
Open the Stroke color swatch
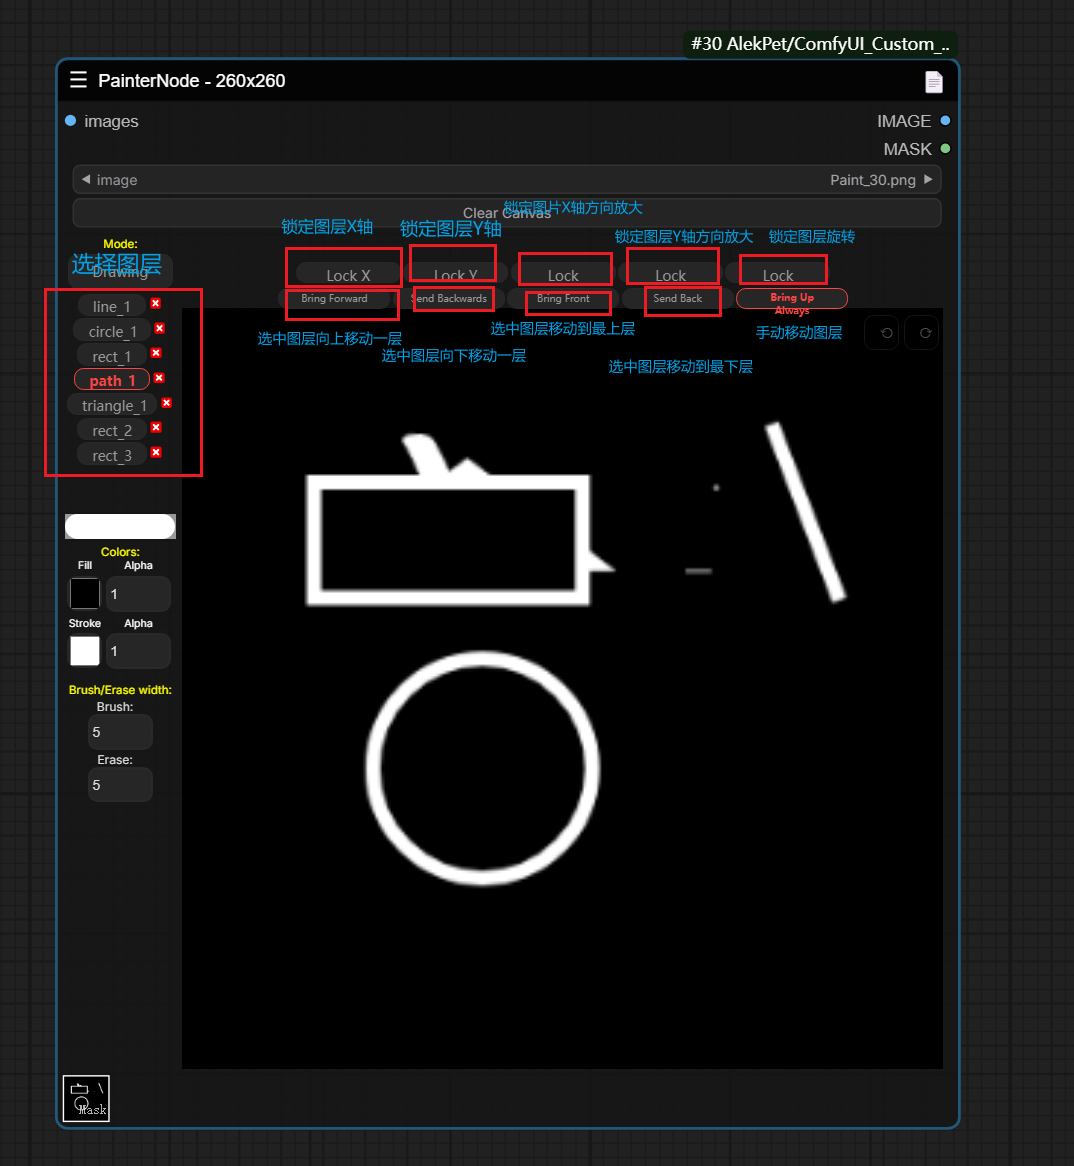point(85,651)
